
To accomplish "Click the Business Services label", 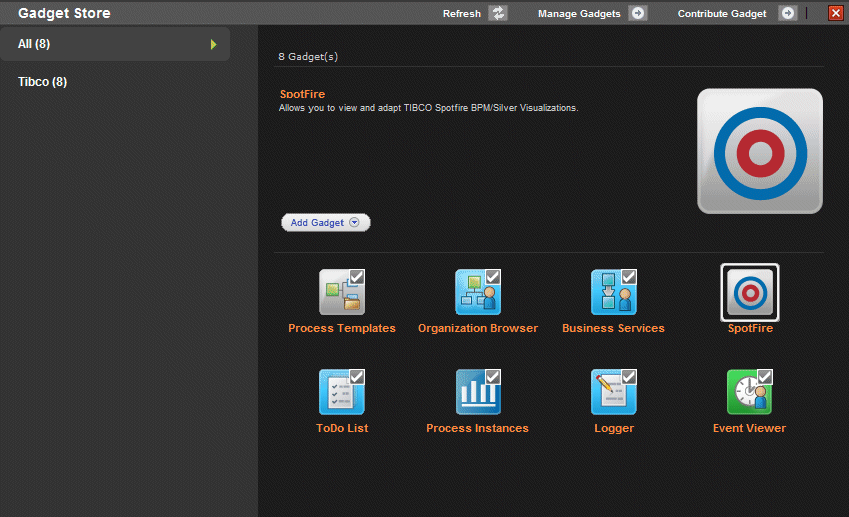I will coord(613,328).
